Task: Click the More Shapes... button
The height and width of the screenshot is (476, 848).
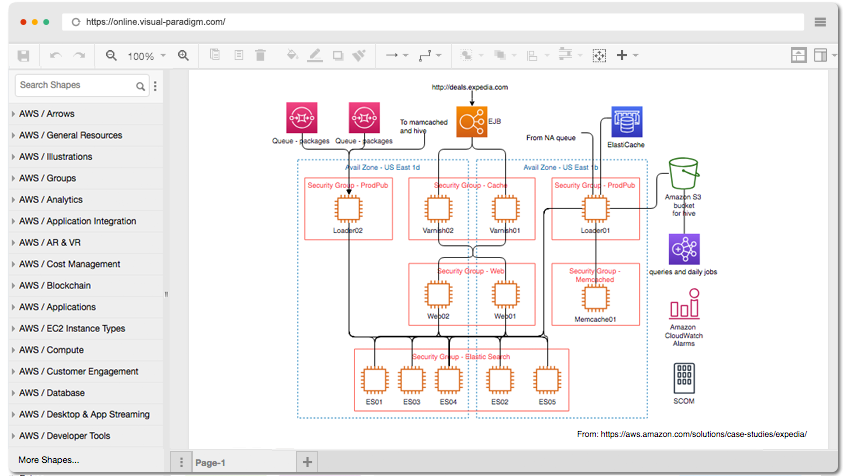Action: [49, 460]
